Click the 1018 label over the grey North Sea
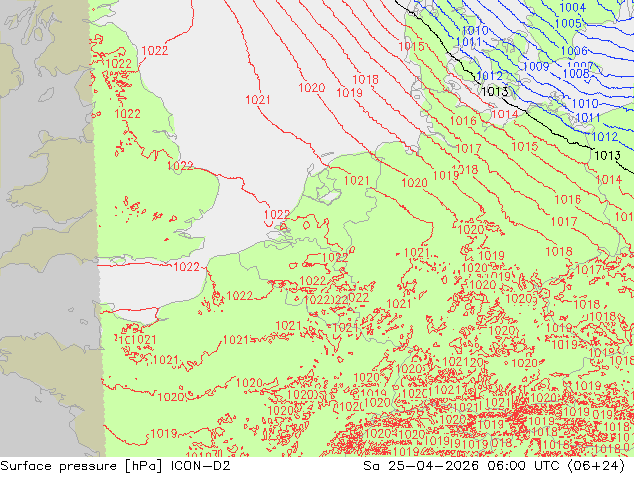This screenshot has height=490, width=634. coord(366,80)
